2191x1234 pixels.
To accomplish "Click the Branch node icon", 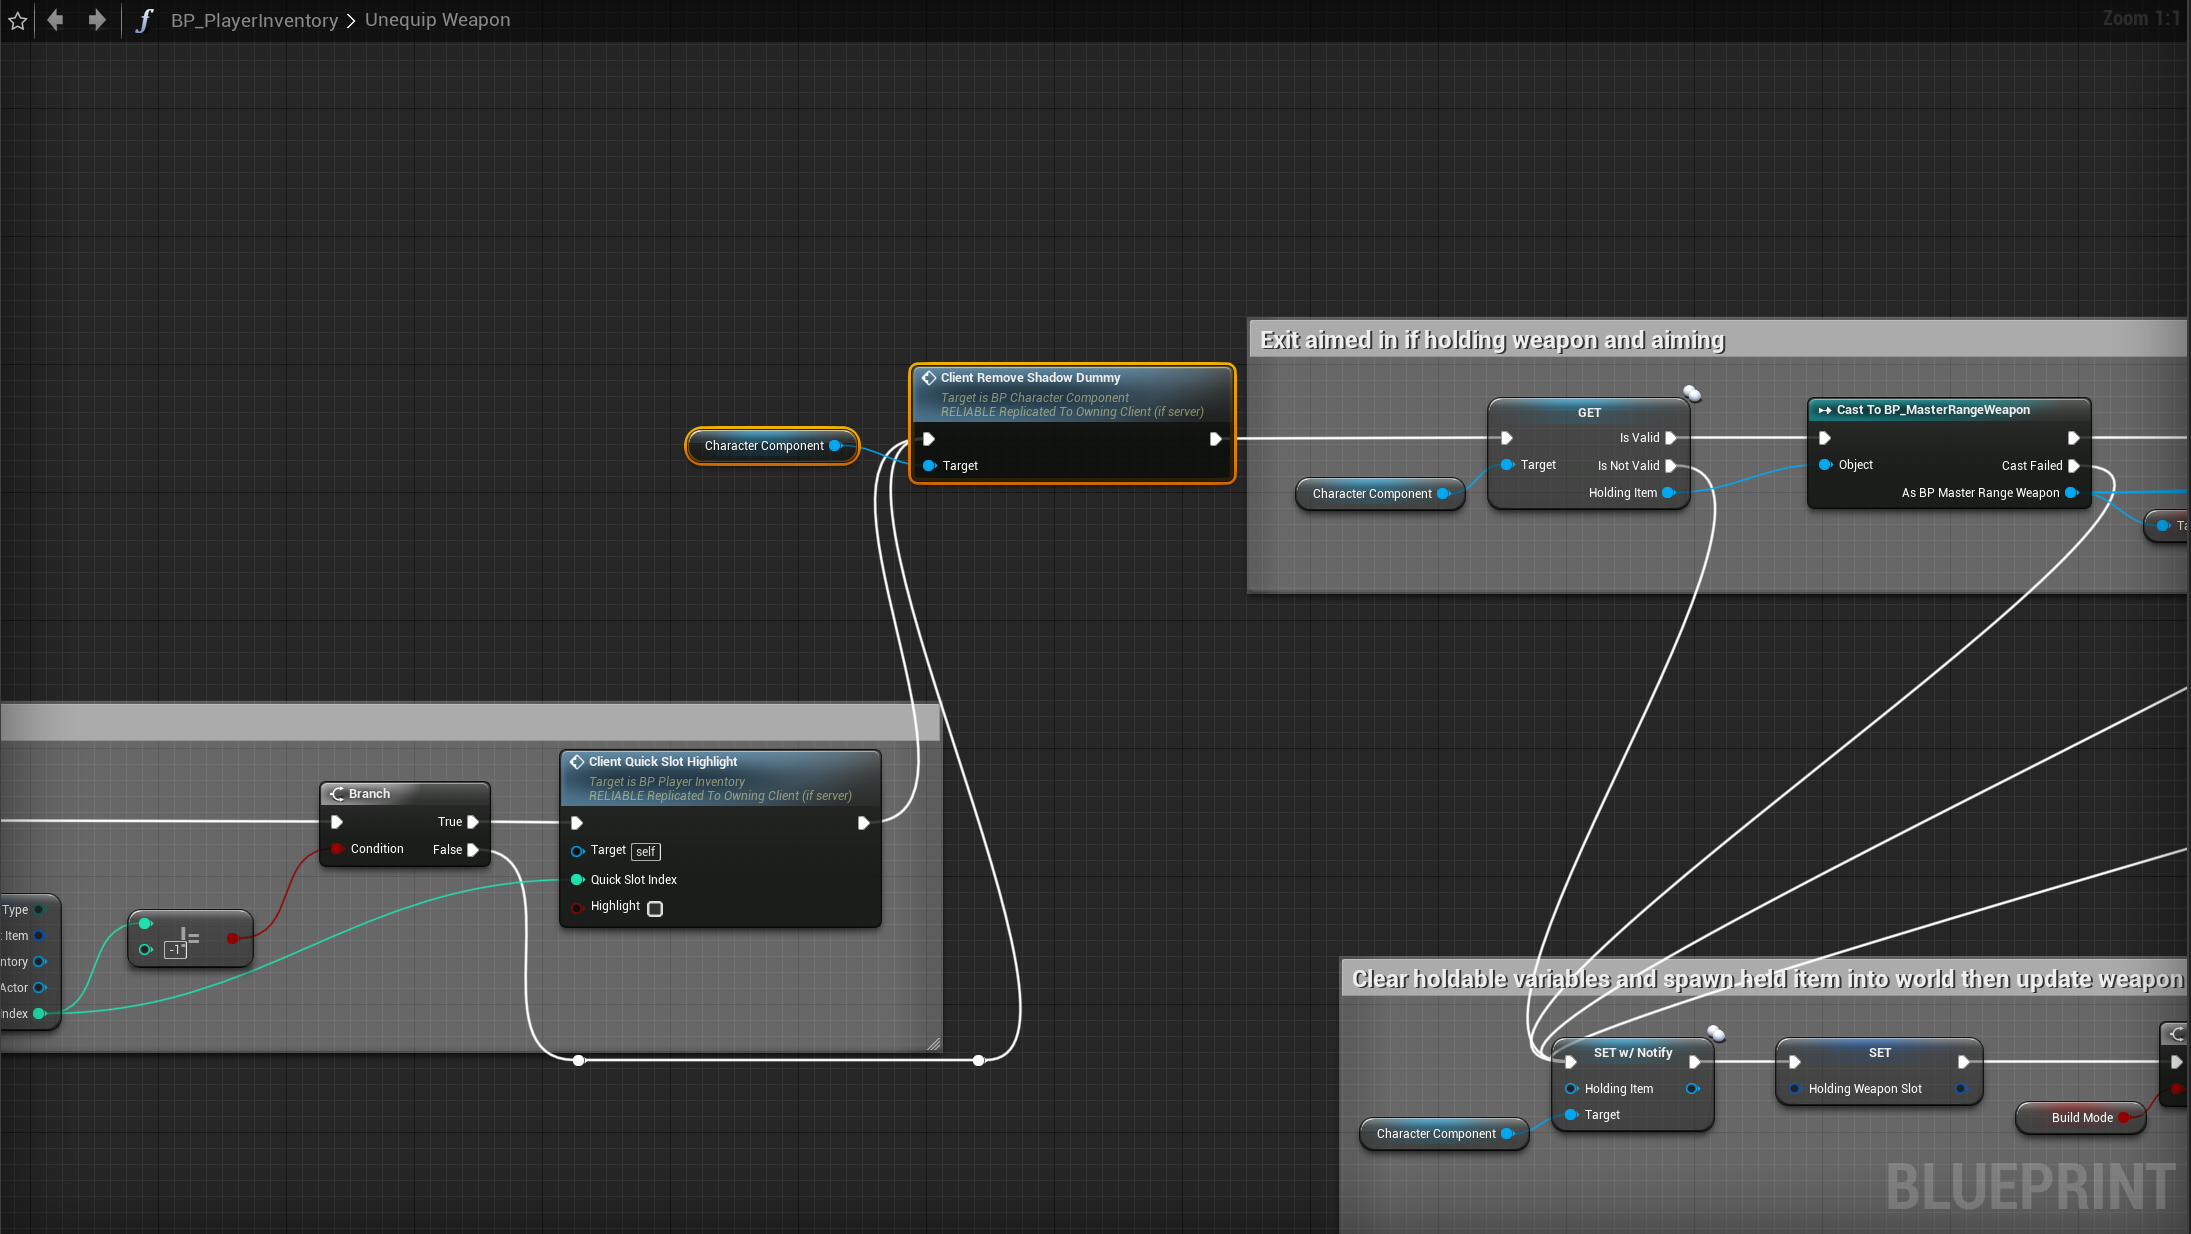I will (337, 794).
